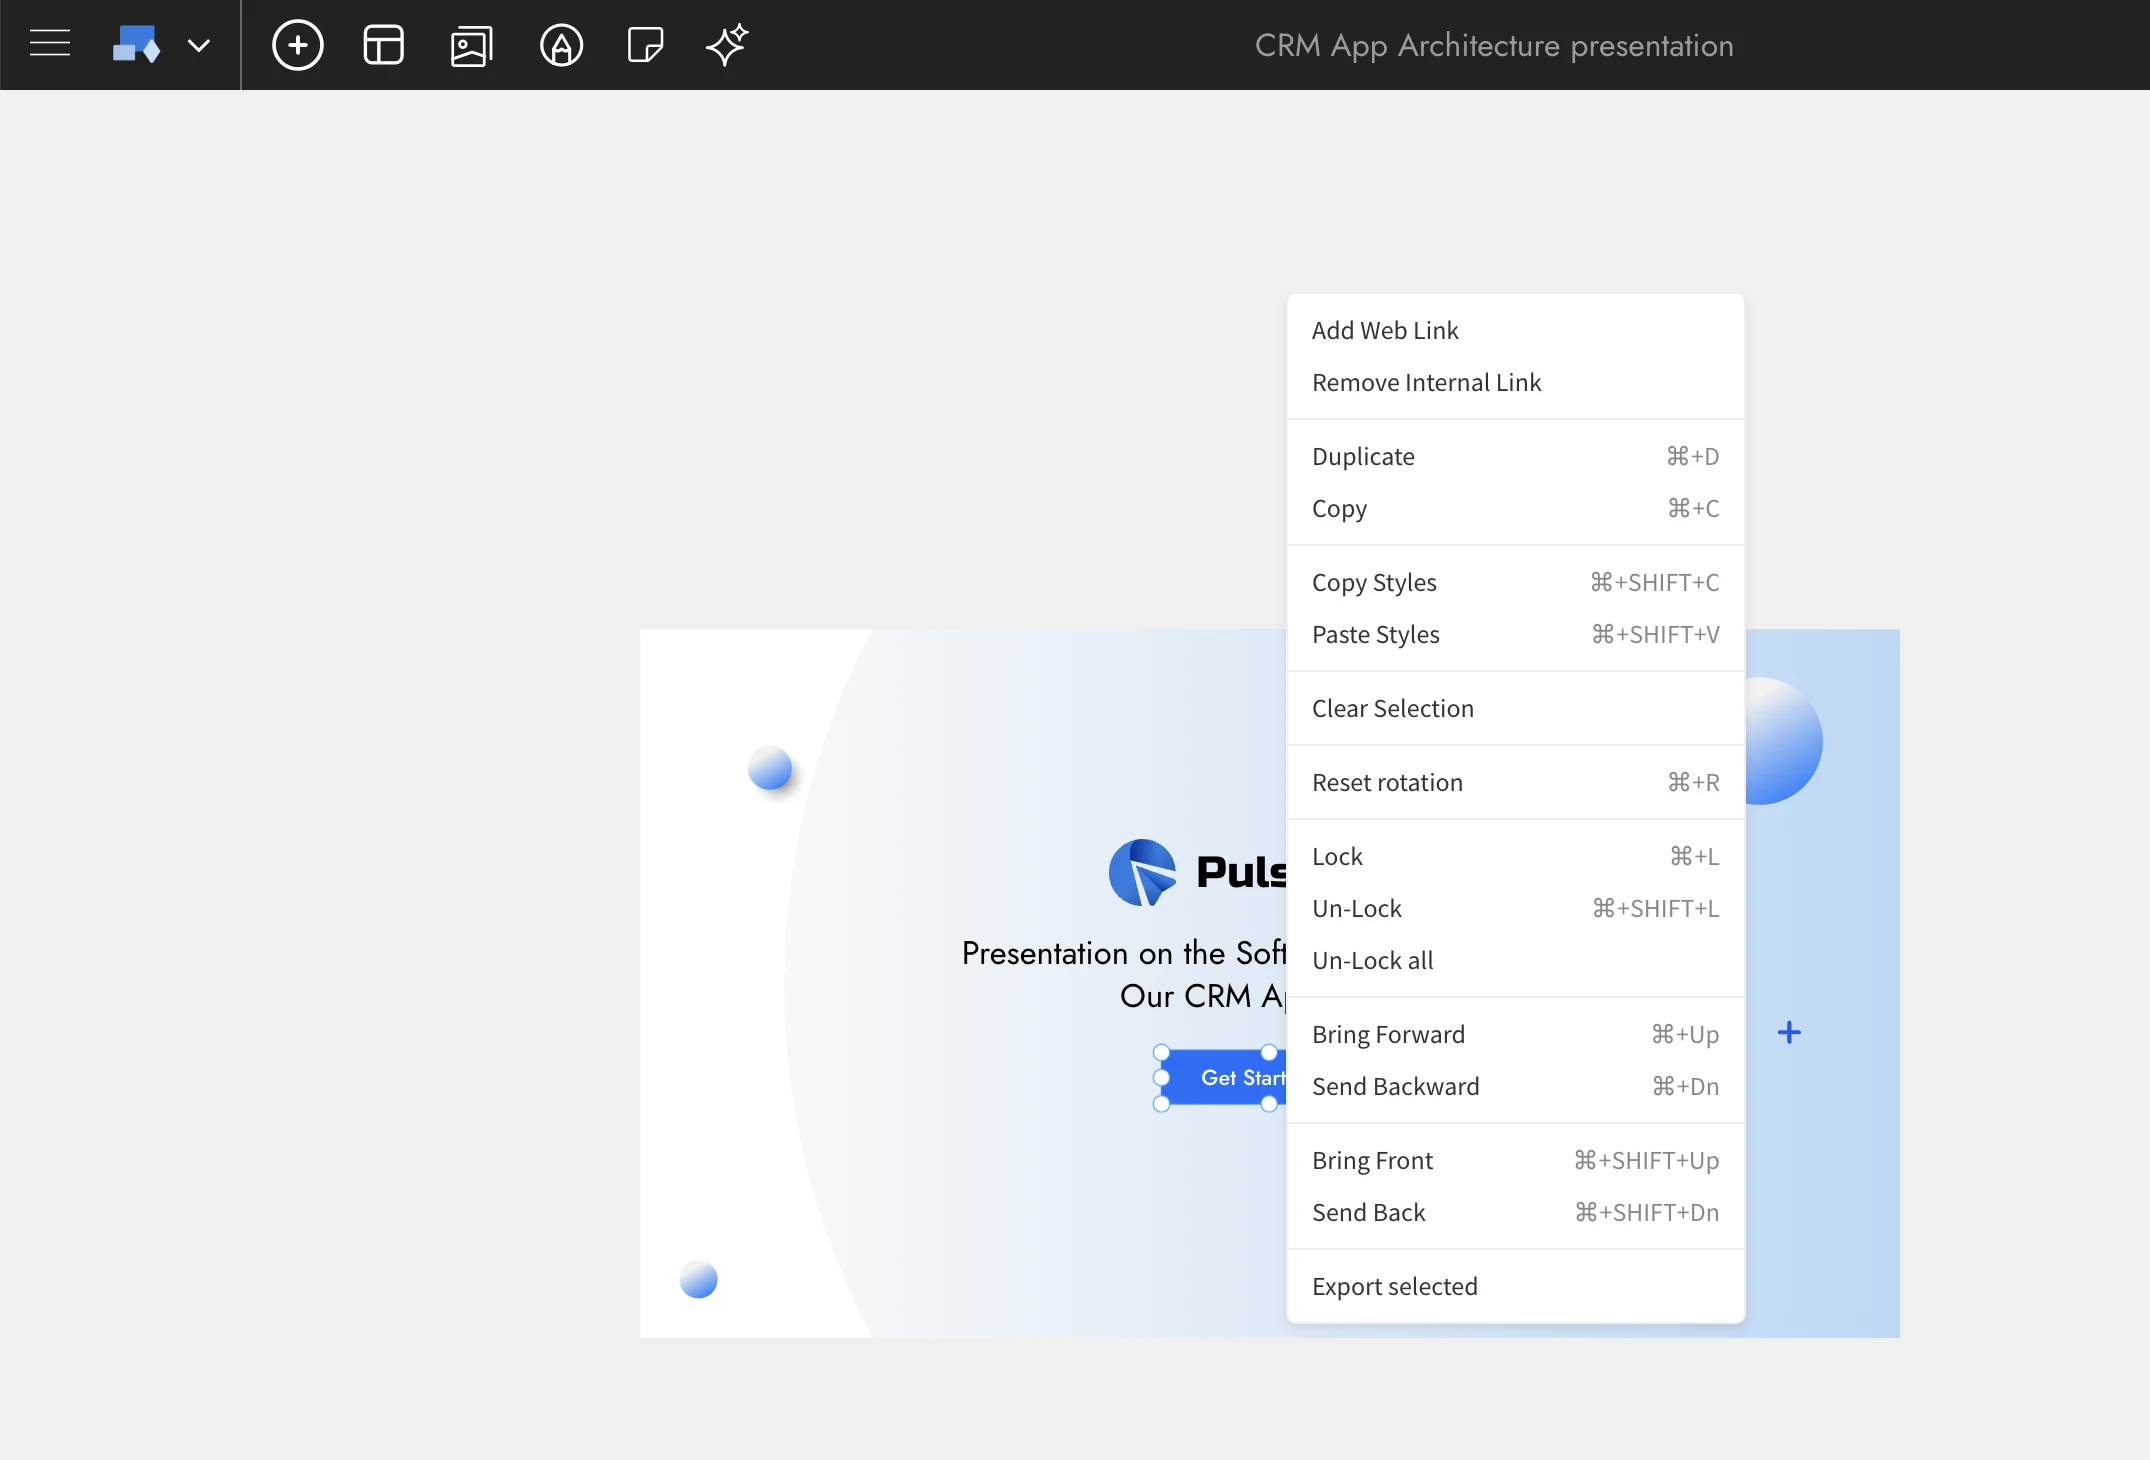
Task: Click the blue shapes app logo
Action: click(136, 44)
